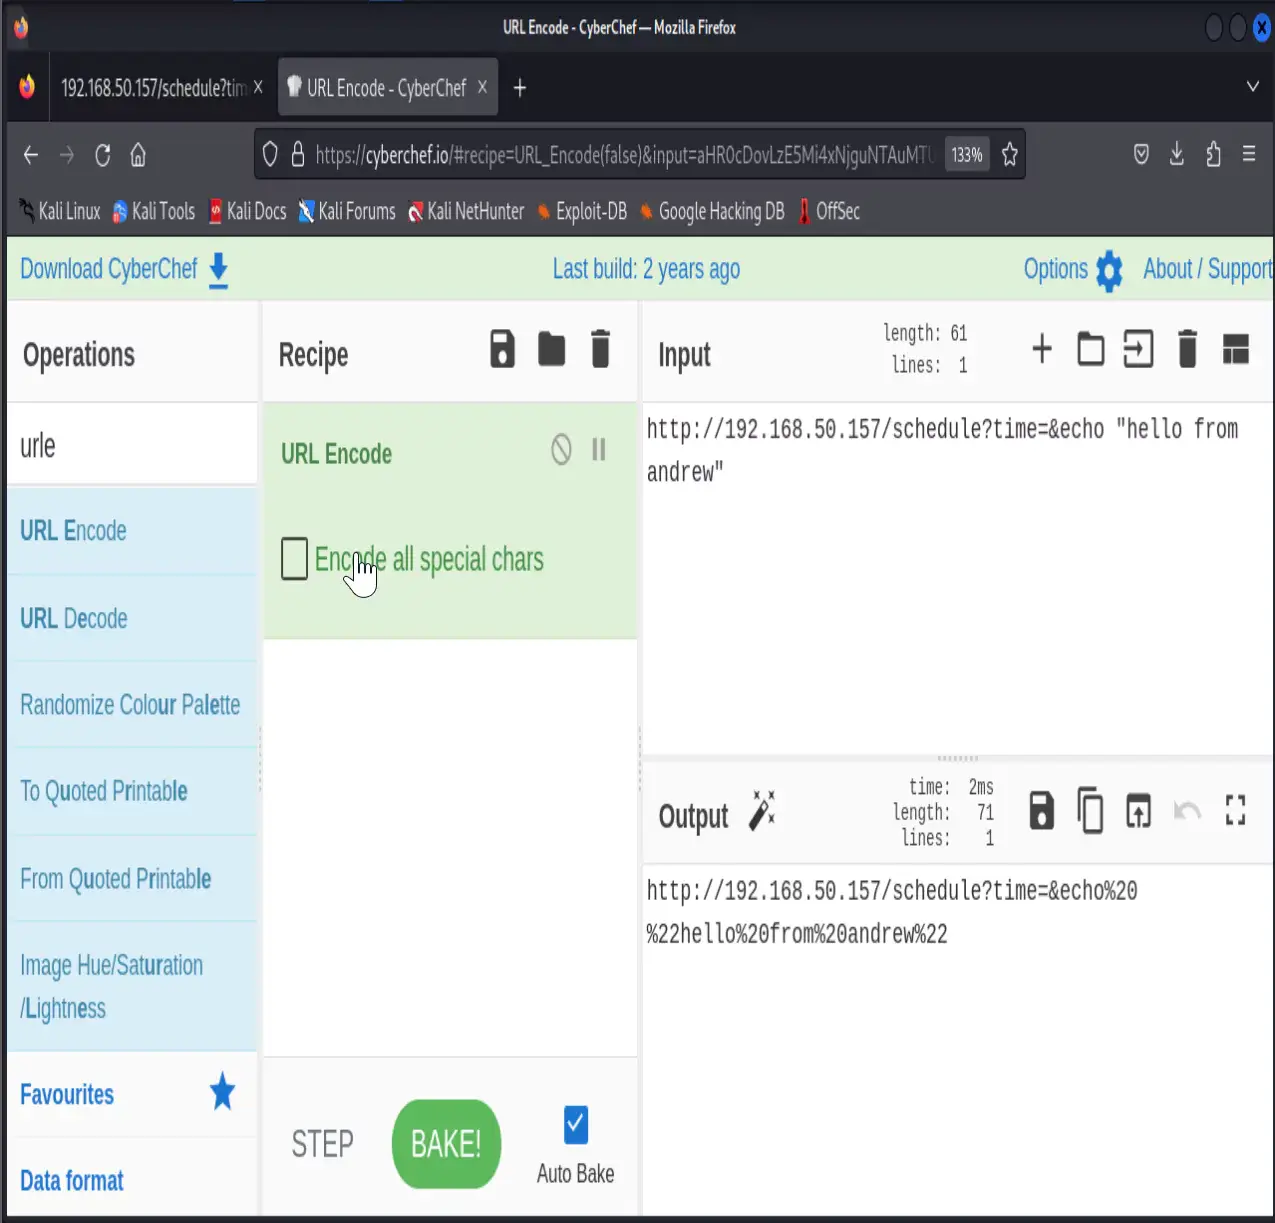This screenshot has width=1275, height=1223.
Task: Toggle the Favourites star to edit favourites
Action: coord(221,1092)
